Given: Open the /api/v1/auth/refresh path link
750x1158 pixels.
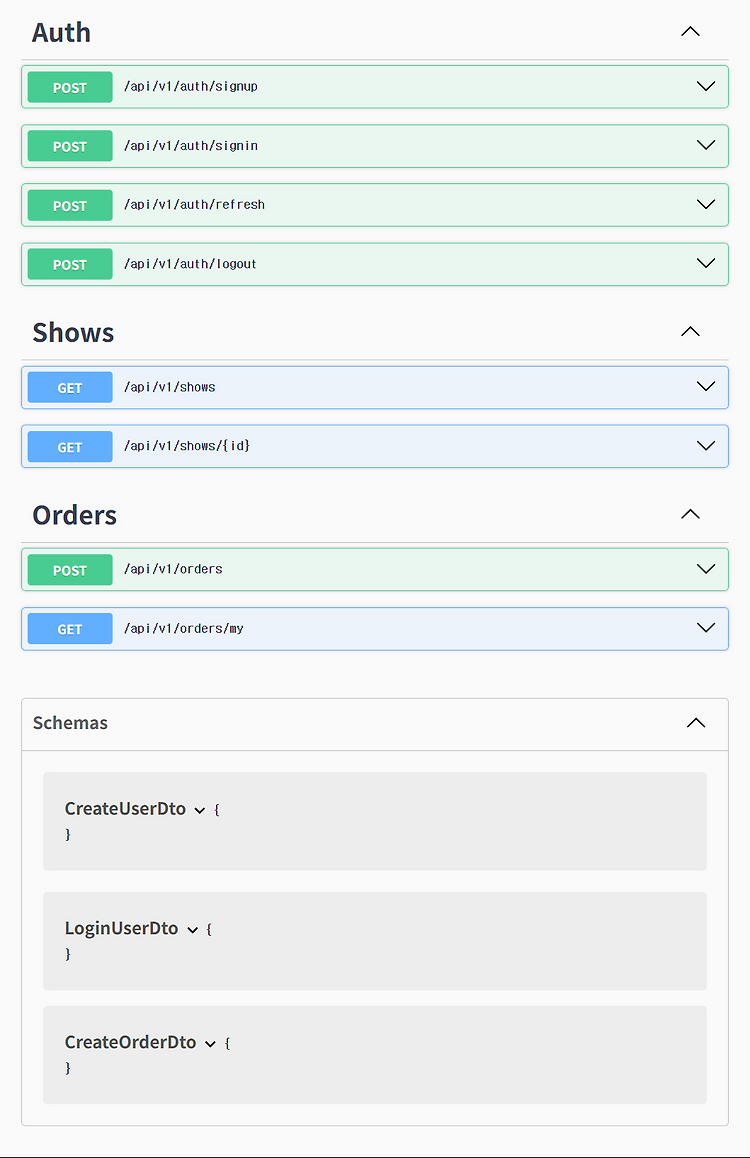Looking at the screenshot, I should click(x=194, y=205).
